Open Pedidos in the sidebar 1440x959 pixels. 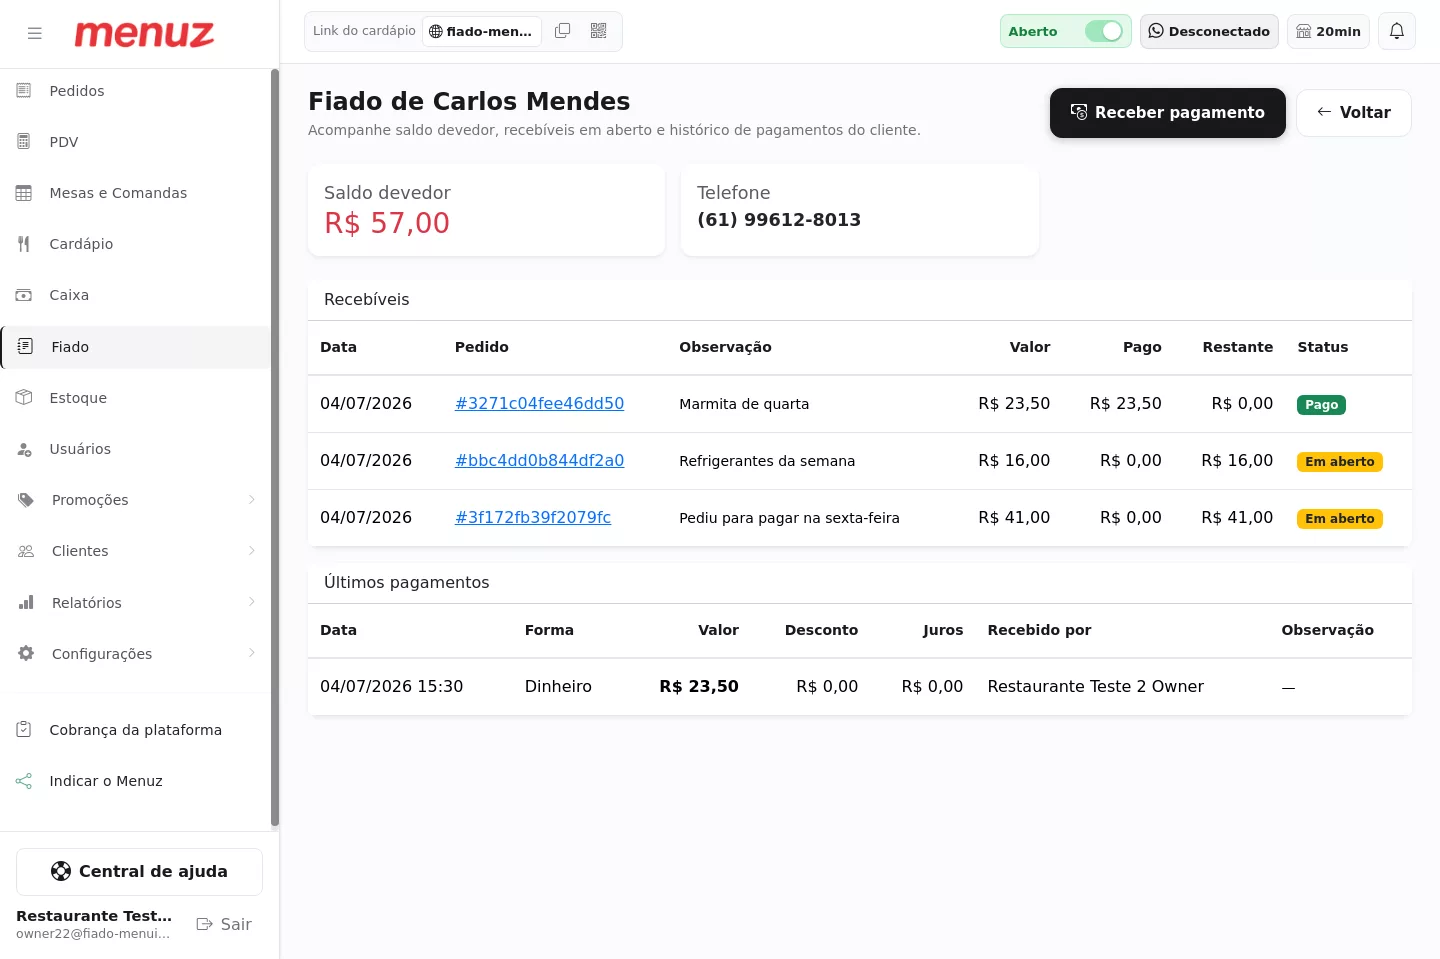tap(136, 91)
